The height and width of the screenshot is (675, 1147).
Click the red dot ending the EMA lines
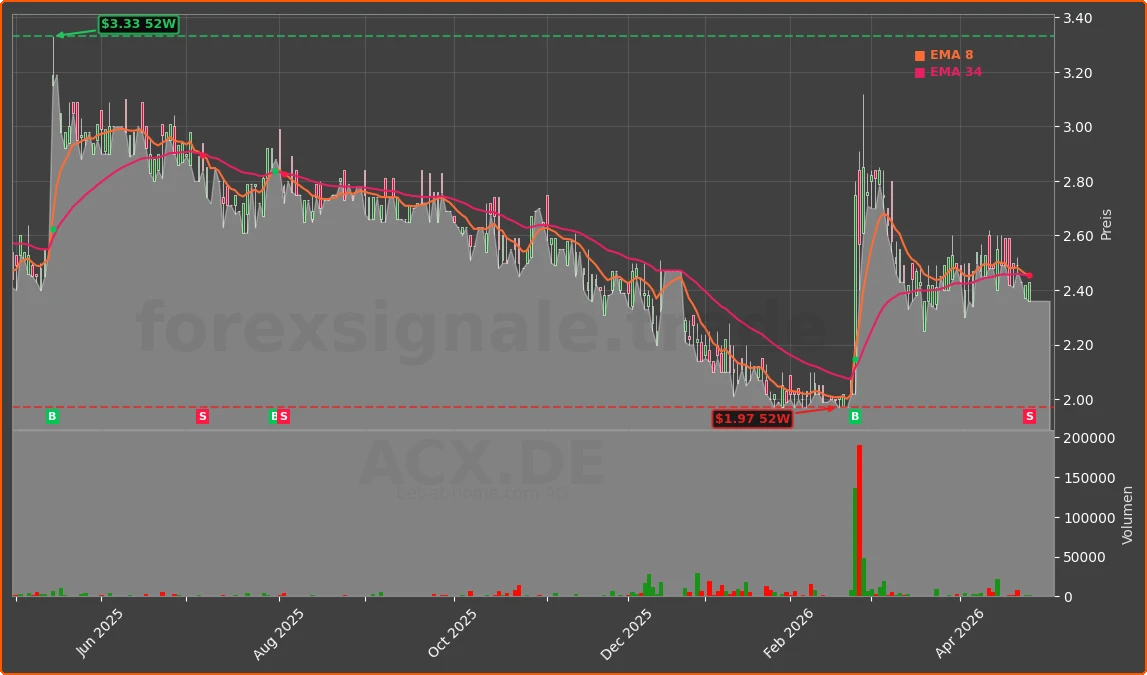[1029, 275]
